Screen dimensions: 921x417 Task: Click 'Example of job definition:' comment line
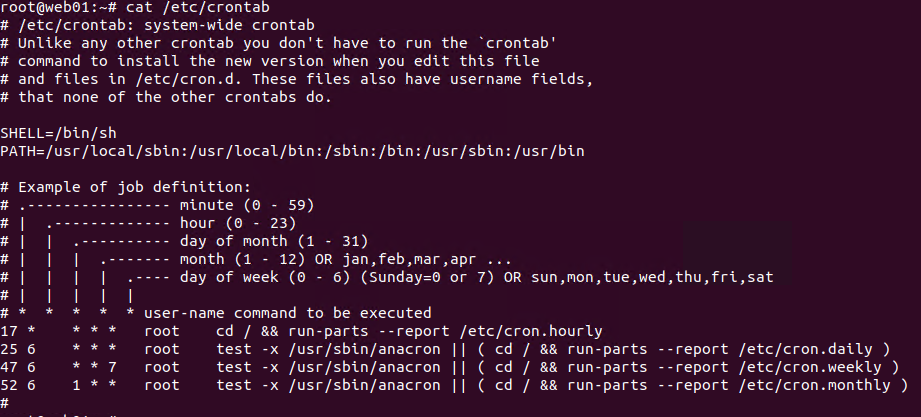134,186
